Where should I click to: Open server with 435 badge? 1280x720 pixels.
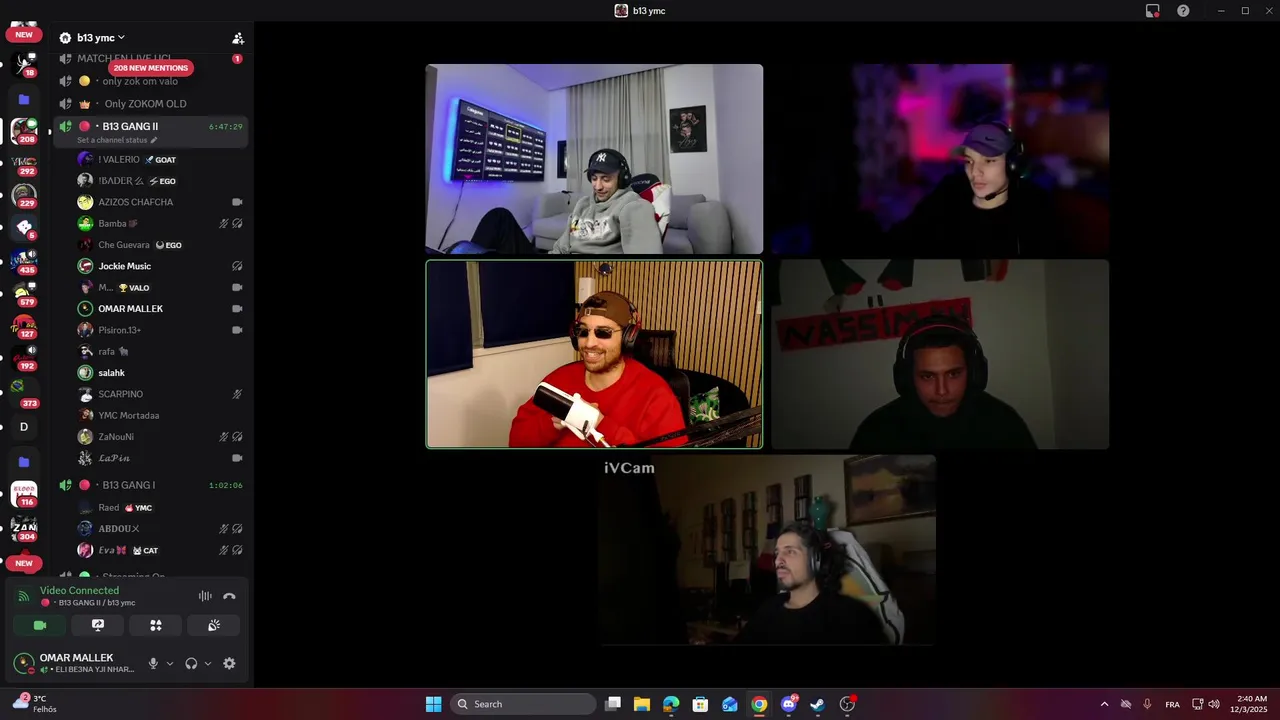[24, 261]
